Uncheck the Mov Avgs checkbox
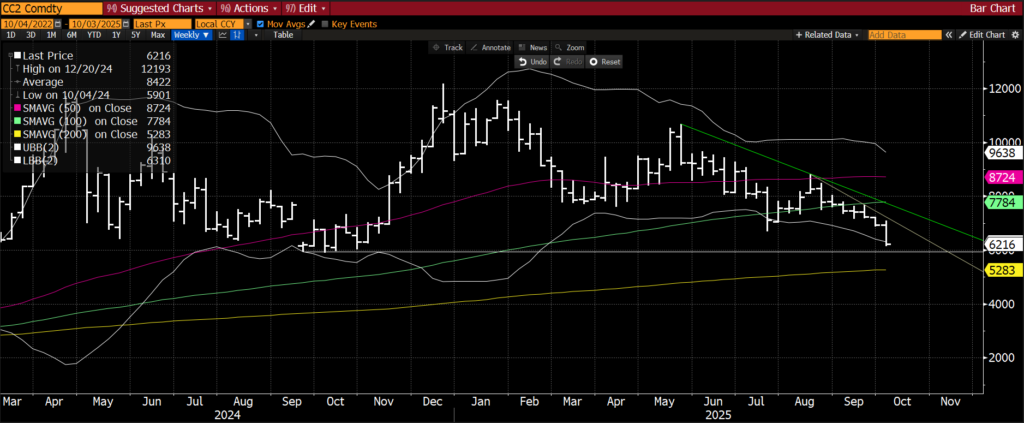The image size is (1024, 423). [x=261, y=22]
